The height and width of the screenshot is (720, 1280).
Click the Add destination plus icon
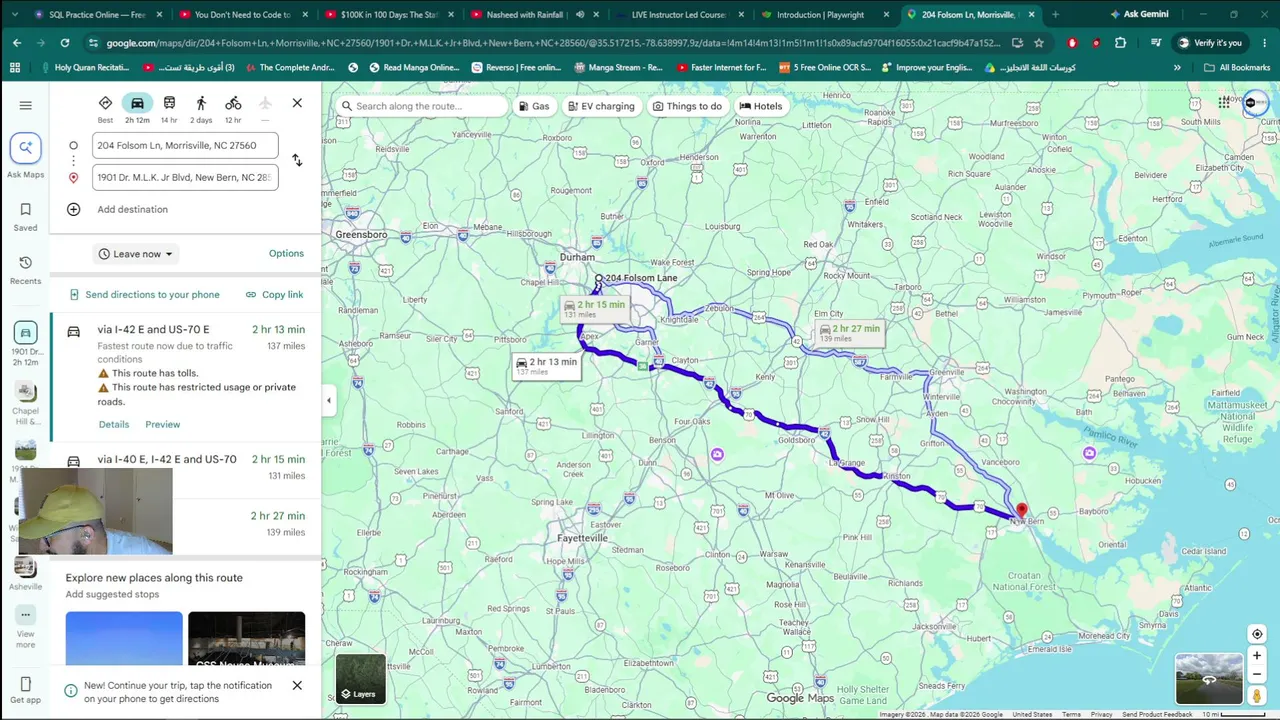coord(73,210)
